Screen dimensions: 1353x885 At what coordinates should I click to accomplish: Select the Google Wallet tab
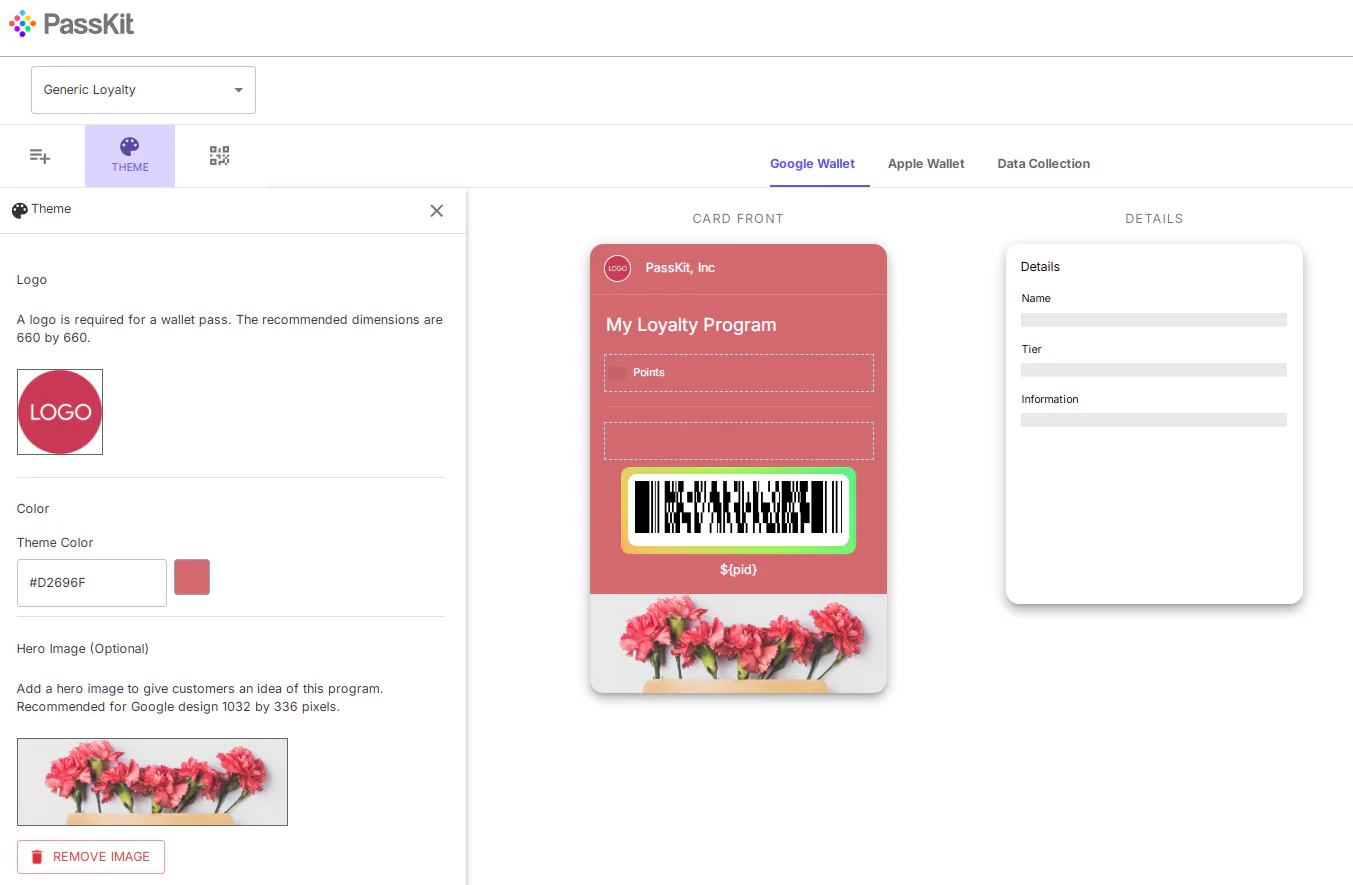tap(812, 164)
